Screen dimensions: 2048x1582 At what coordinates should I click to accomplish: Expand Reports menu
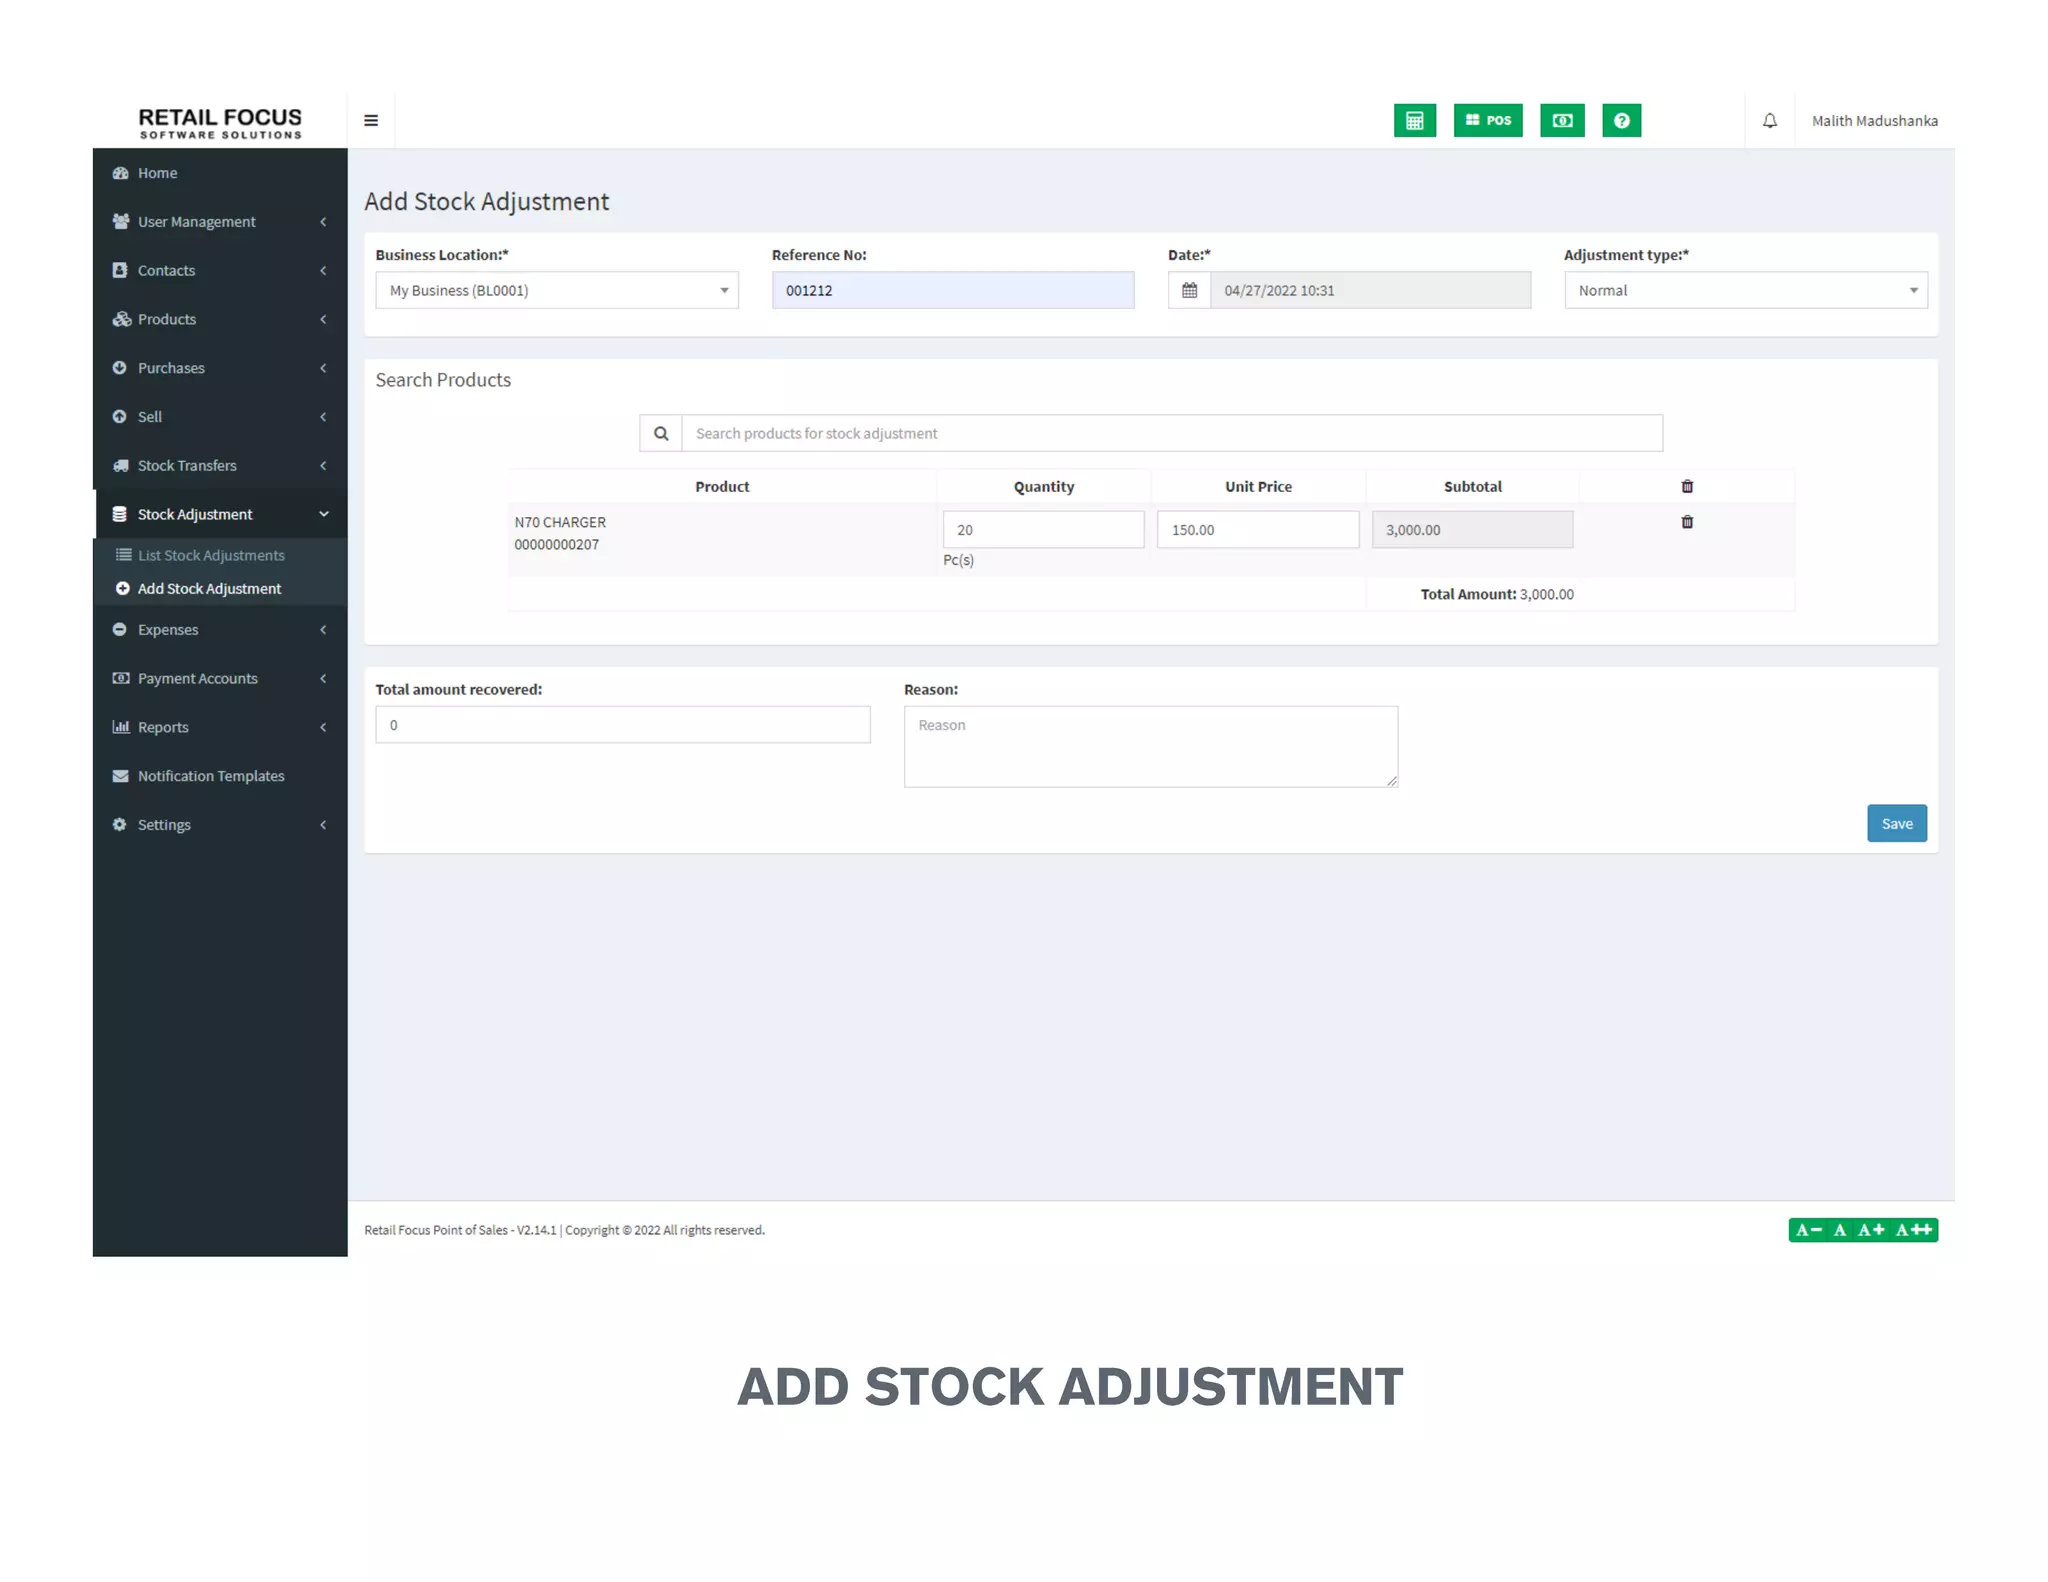(x=220, y=728)
